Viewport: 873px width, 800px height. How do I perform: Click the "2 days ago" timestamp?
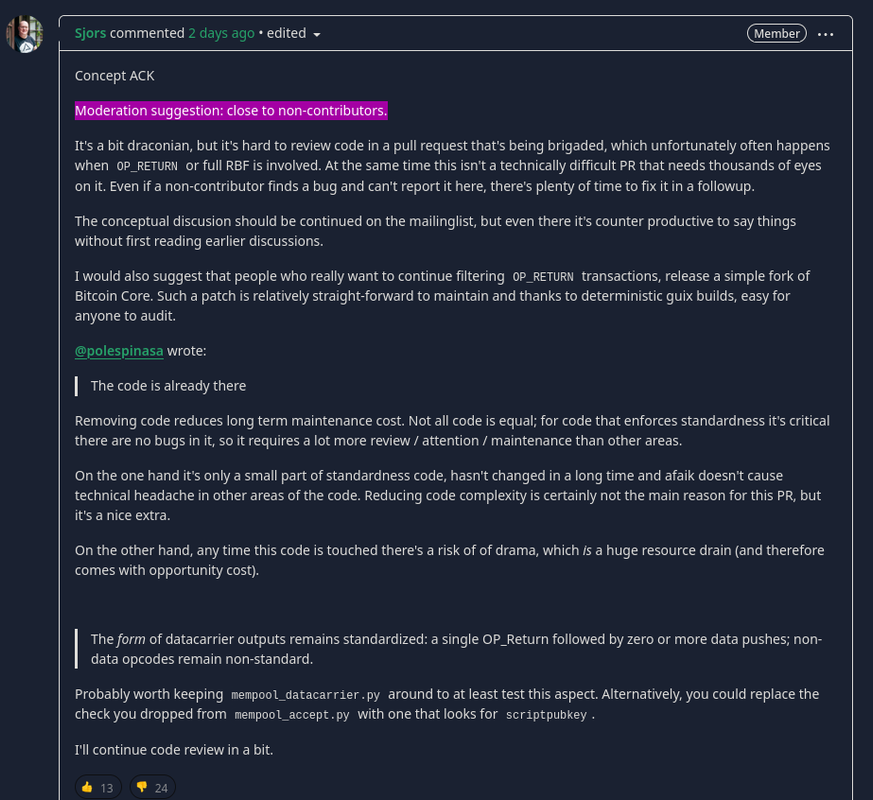pos(221,33)
